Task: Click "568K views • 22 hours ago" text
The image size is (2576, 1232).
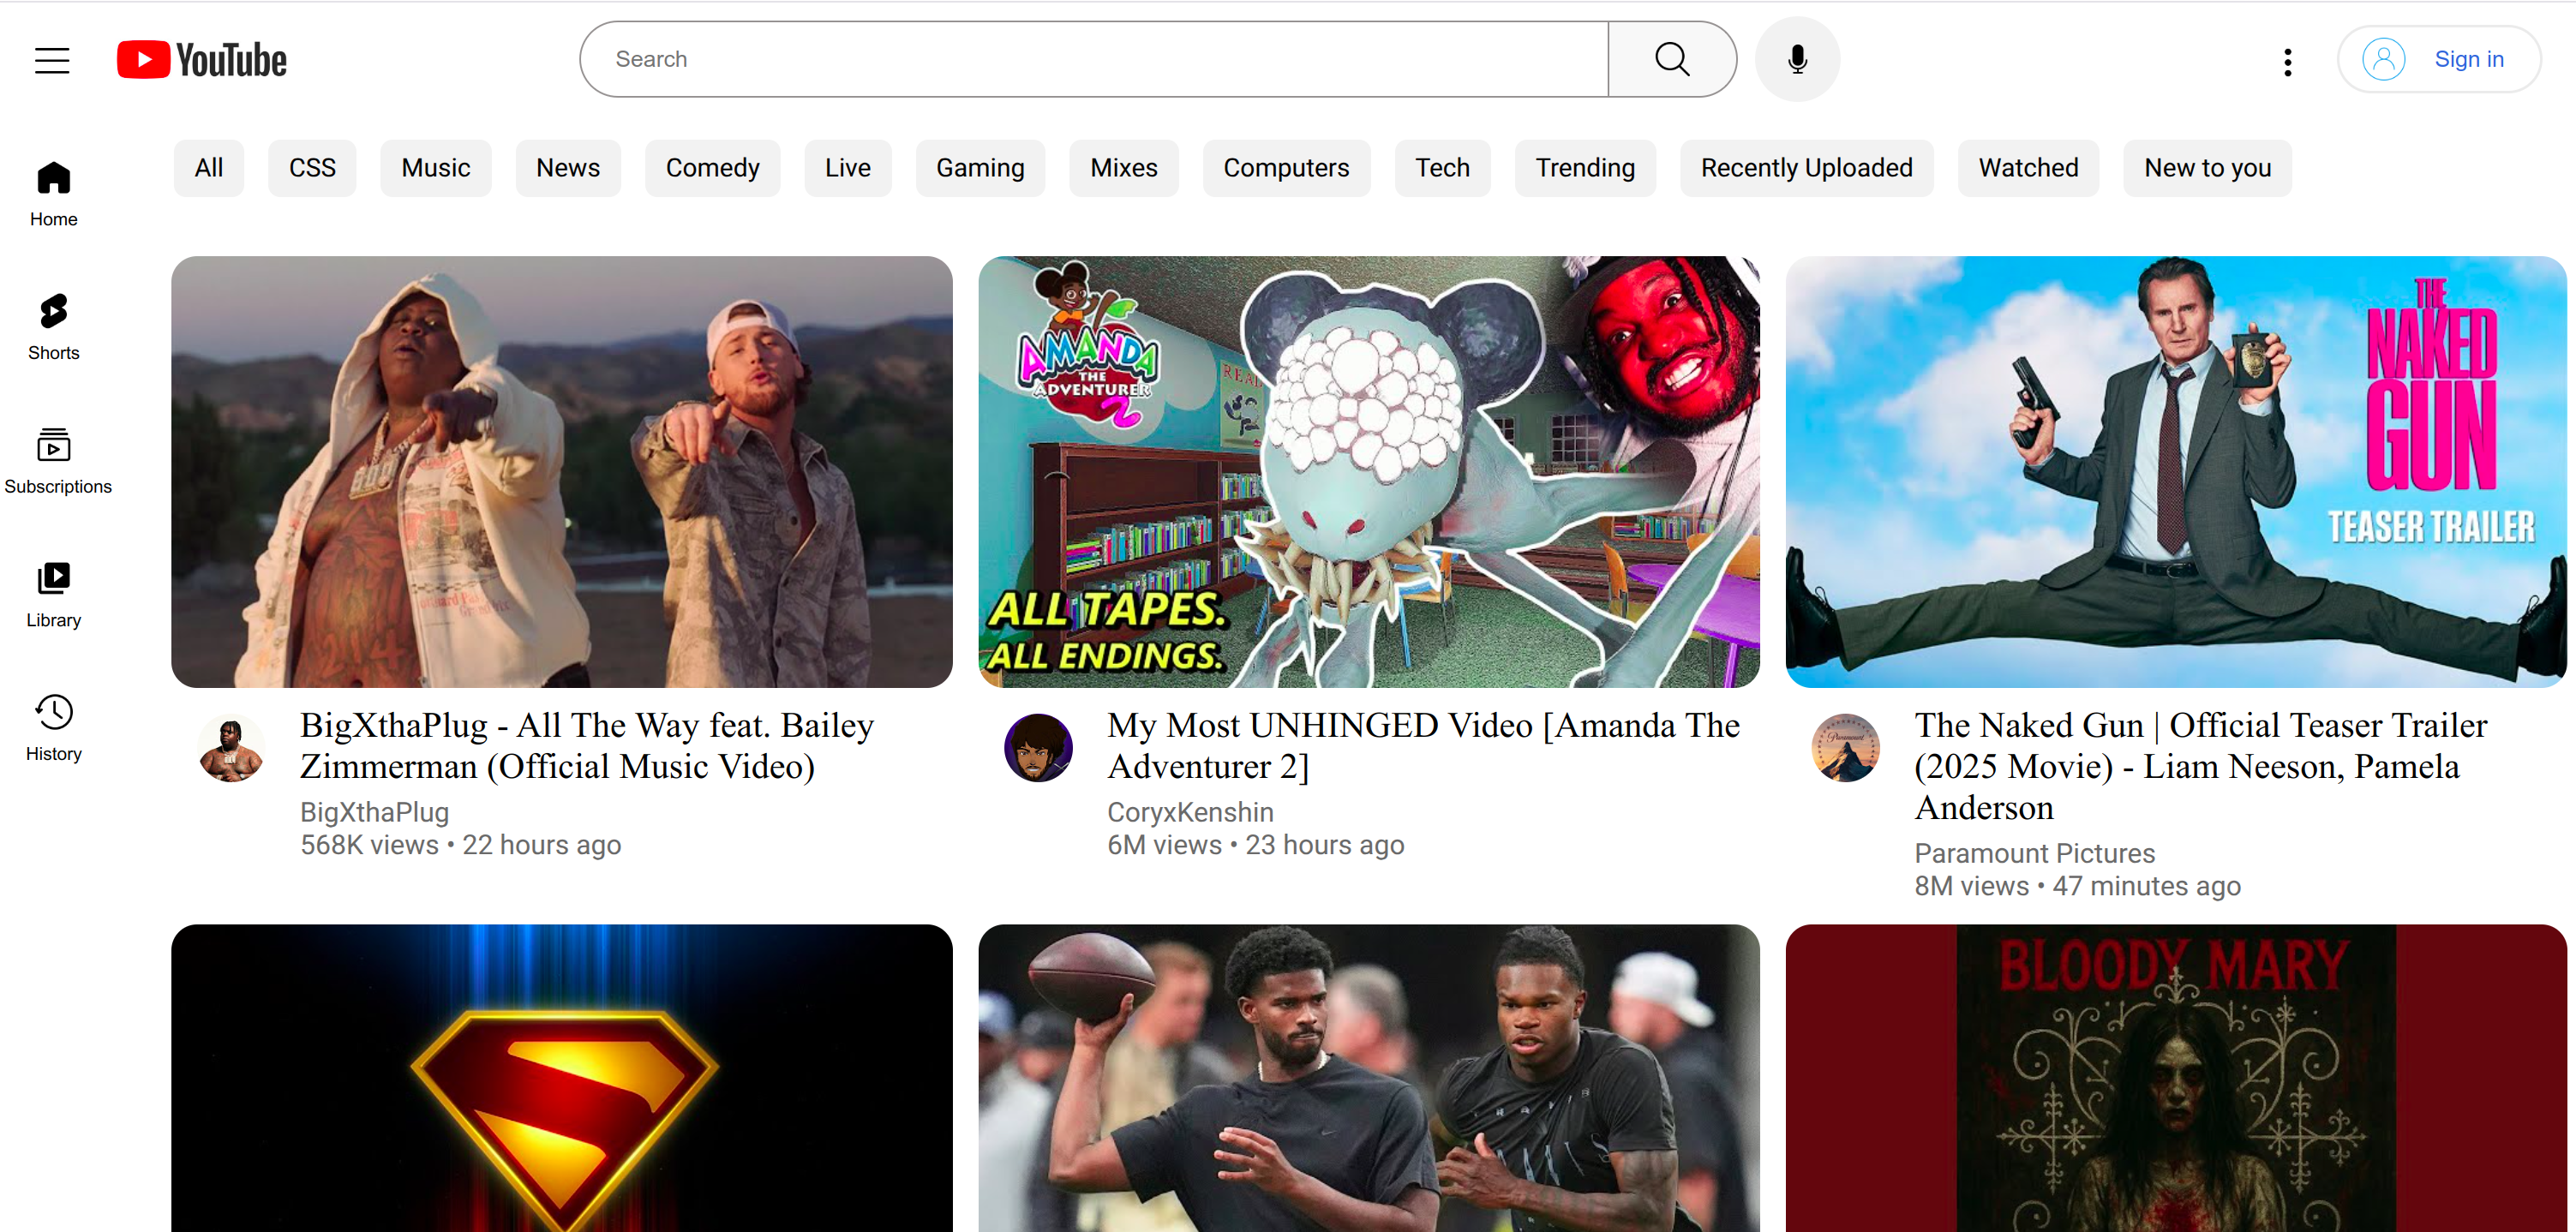Action: [x=461, y=845]
